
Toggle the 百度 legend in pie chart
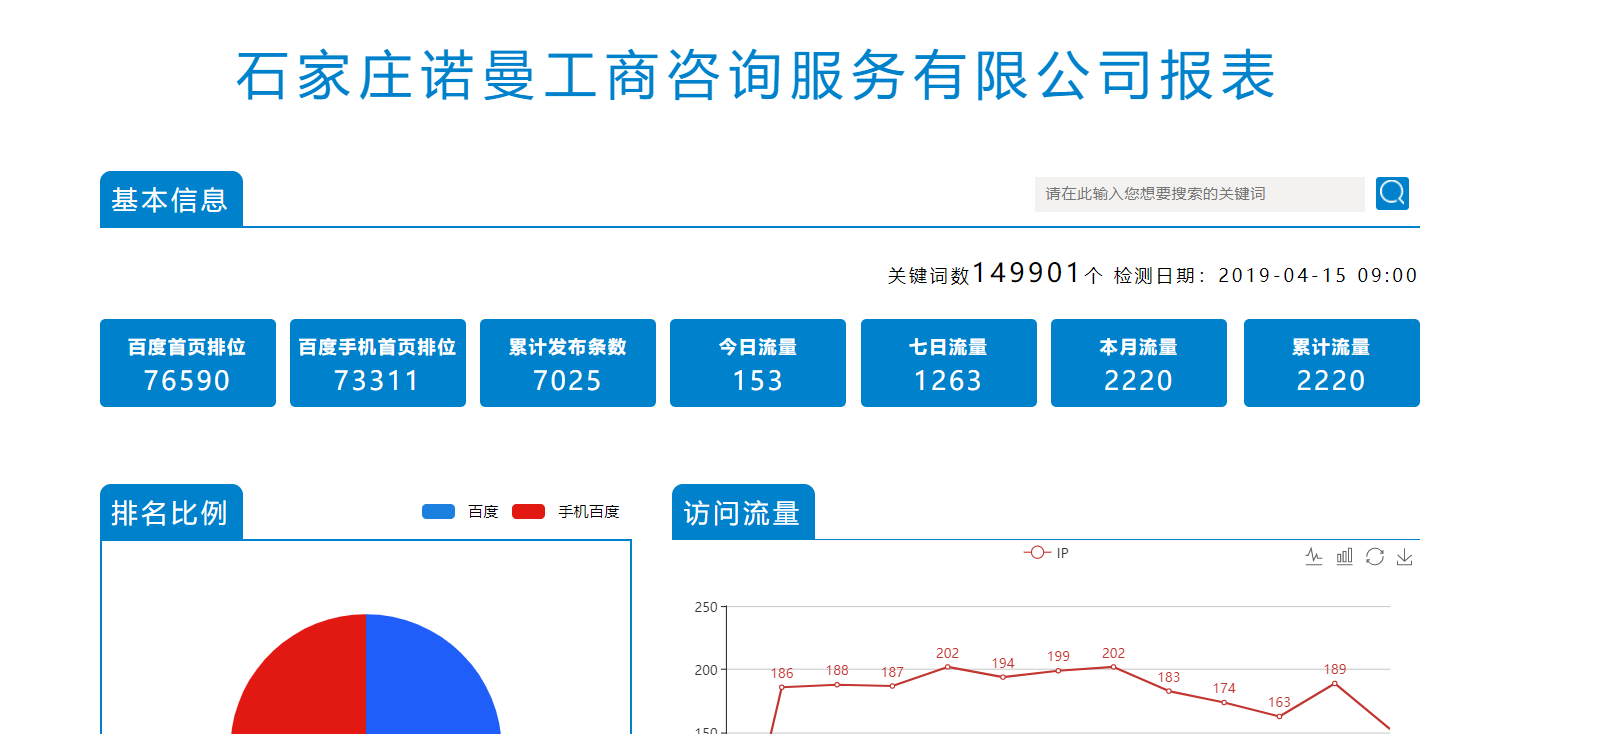(x=460, y=512)
